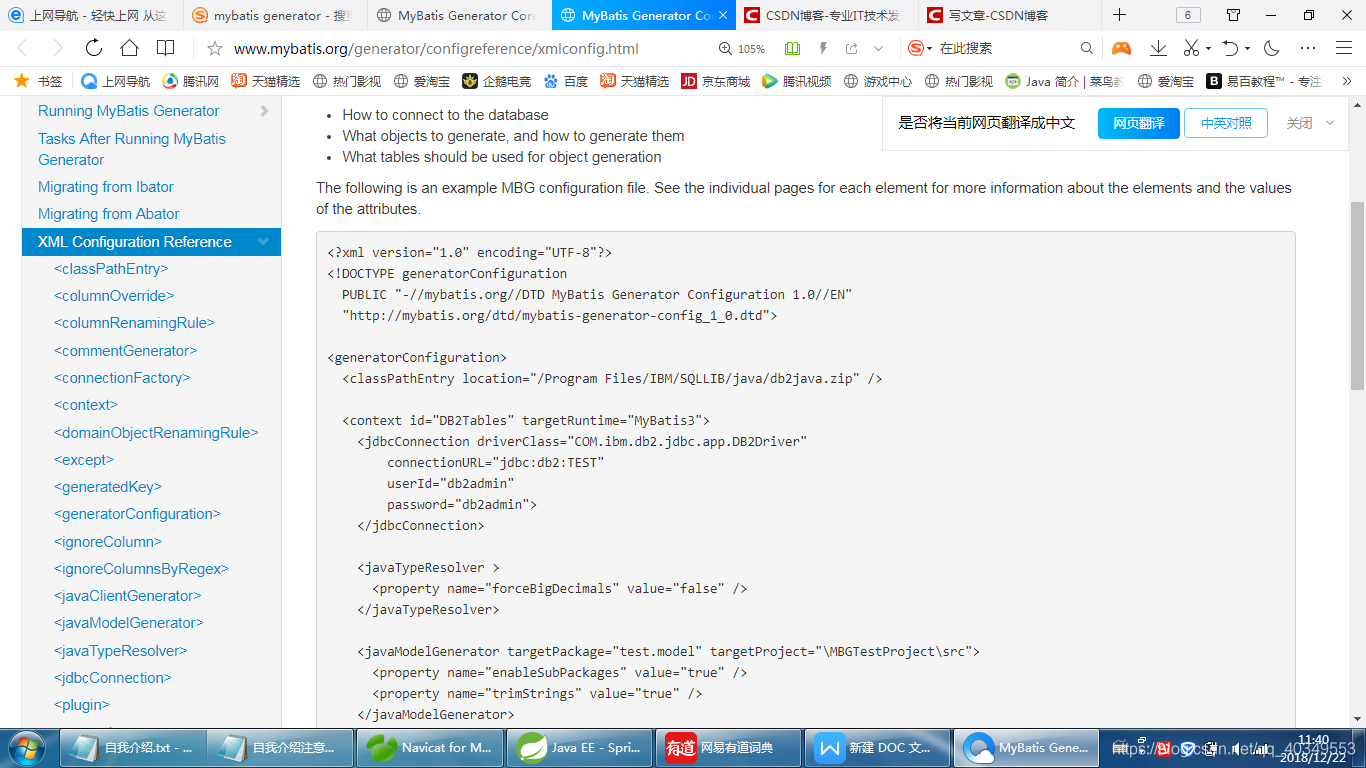Image resolution: width=1366 pixels, height=768 pixels.
Task: Click the back navigation arrow
Action: (22, 48)
